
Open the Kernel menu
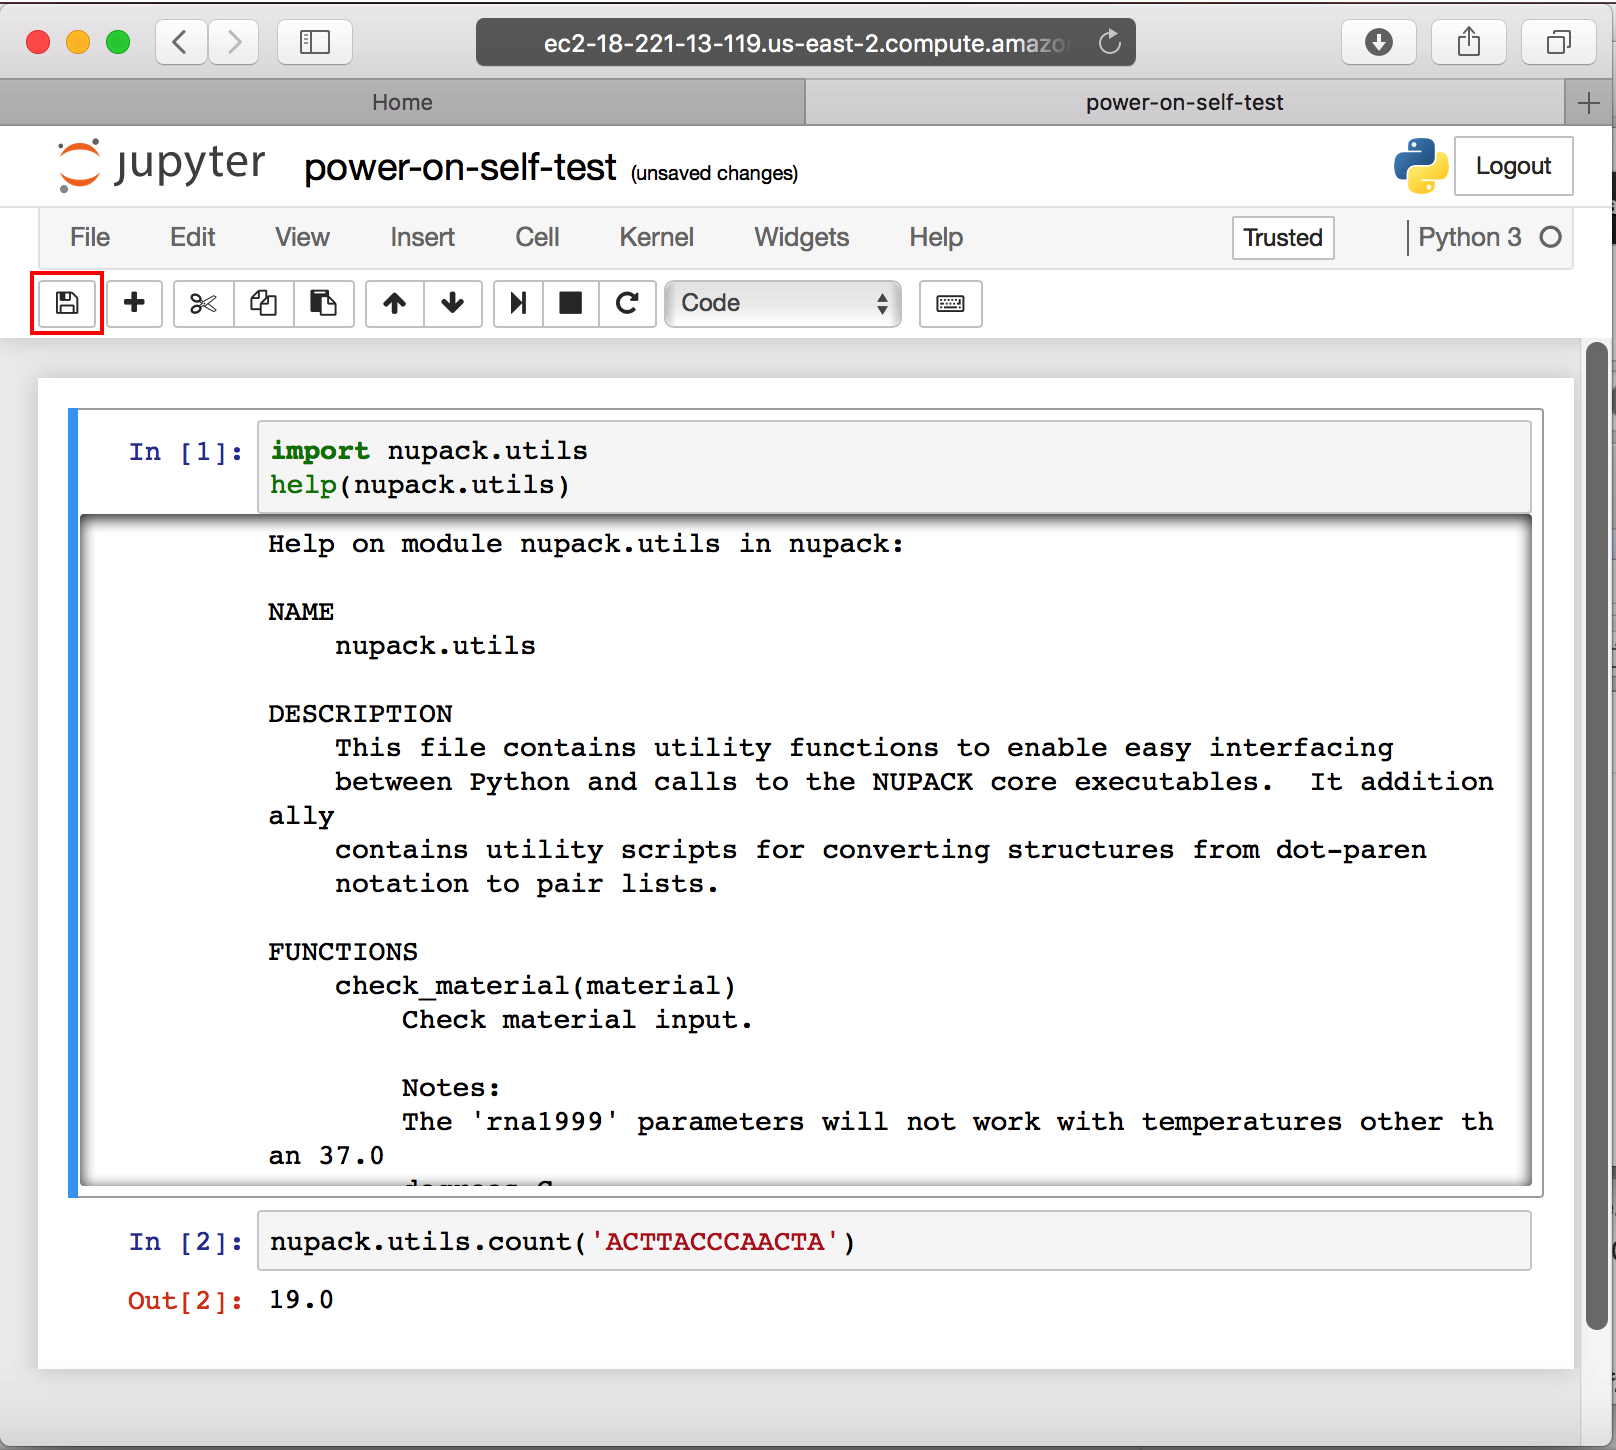656,237
